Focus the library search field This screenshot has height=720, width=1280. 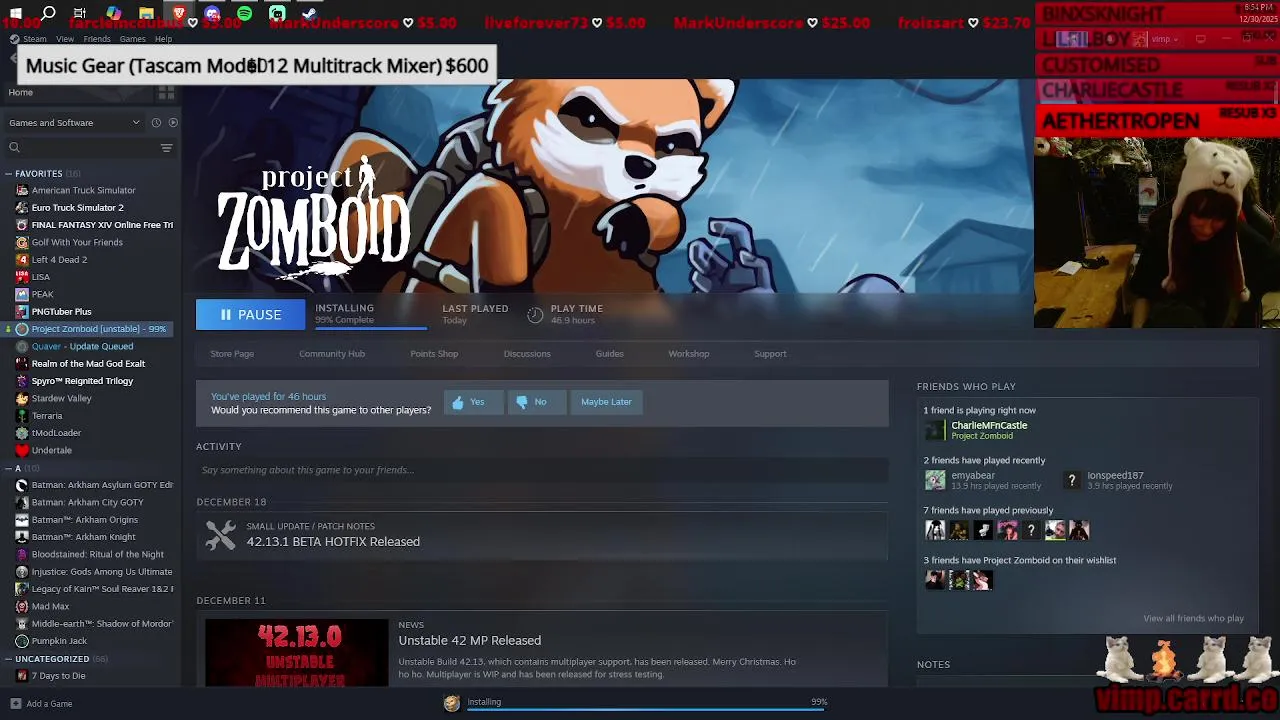(x=80, y=148)
